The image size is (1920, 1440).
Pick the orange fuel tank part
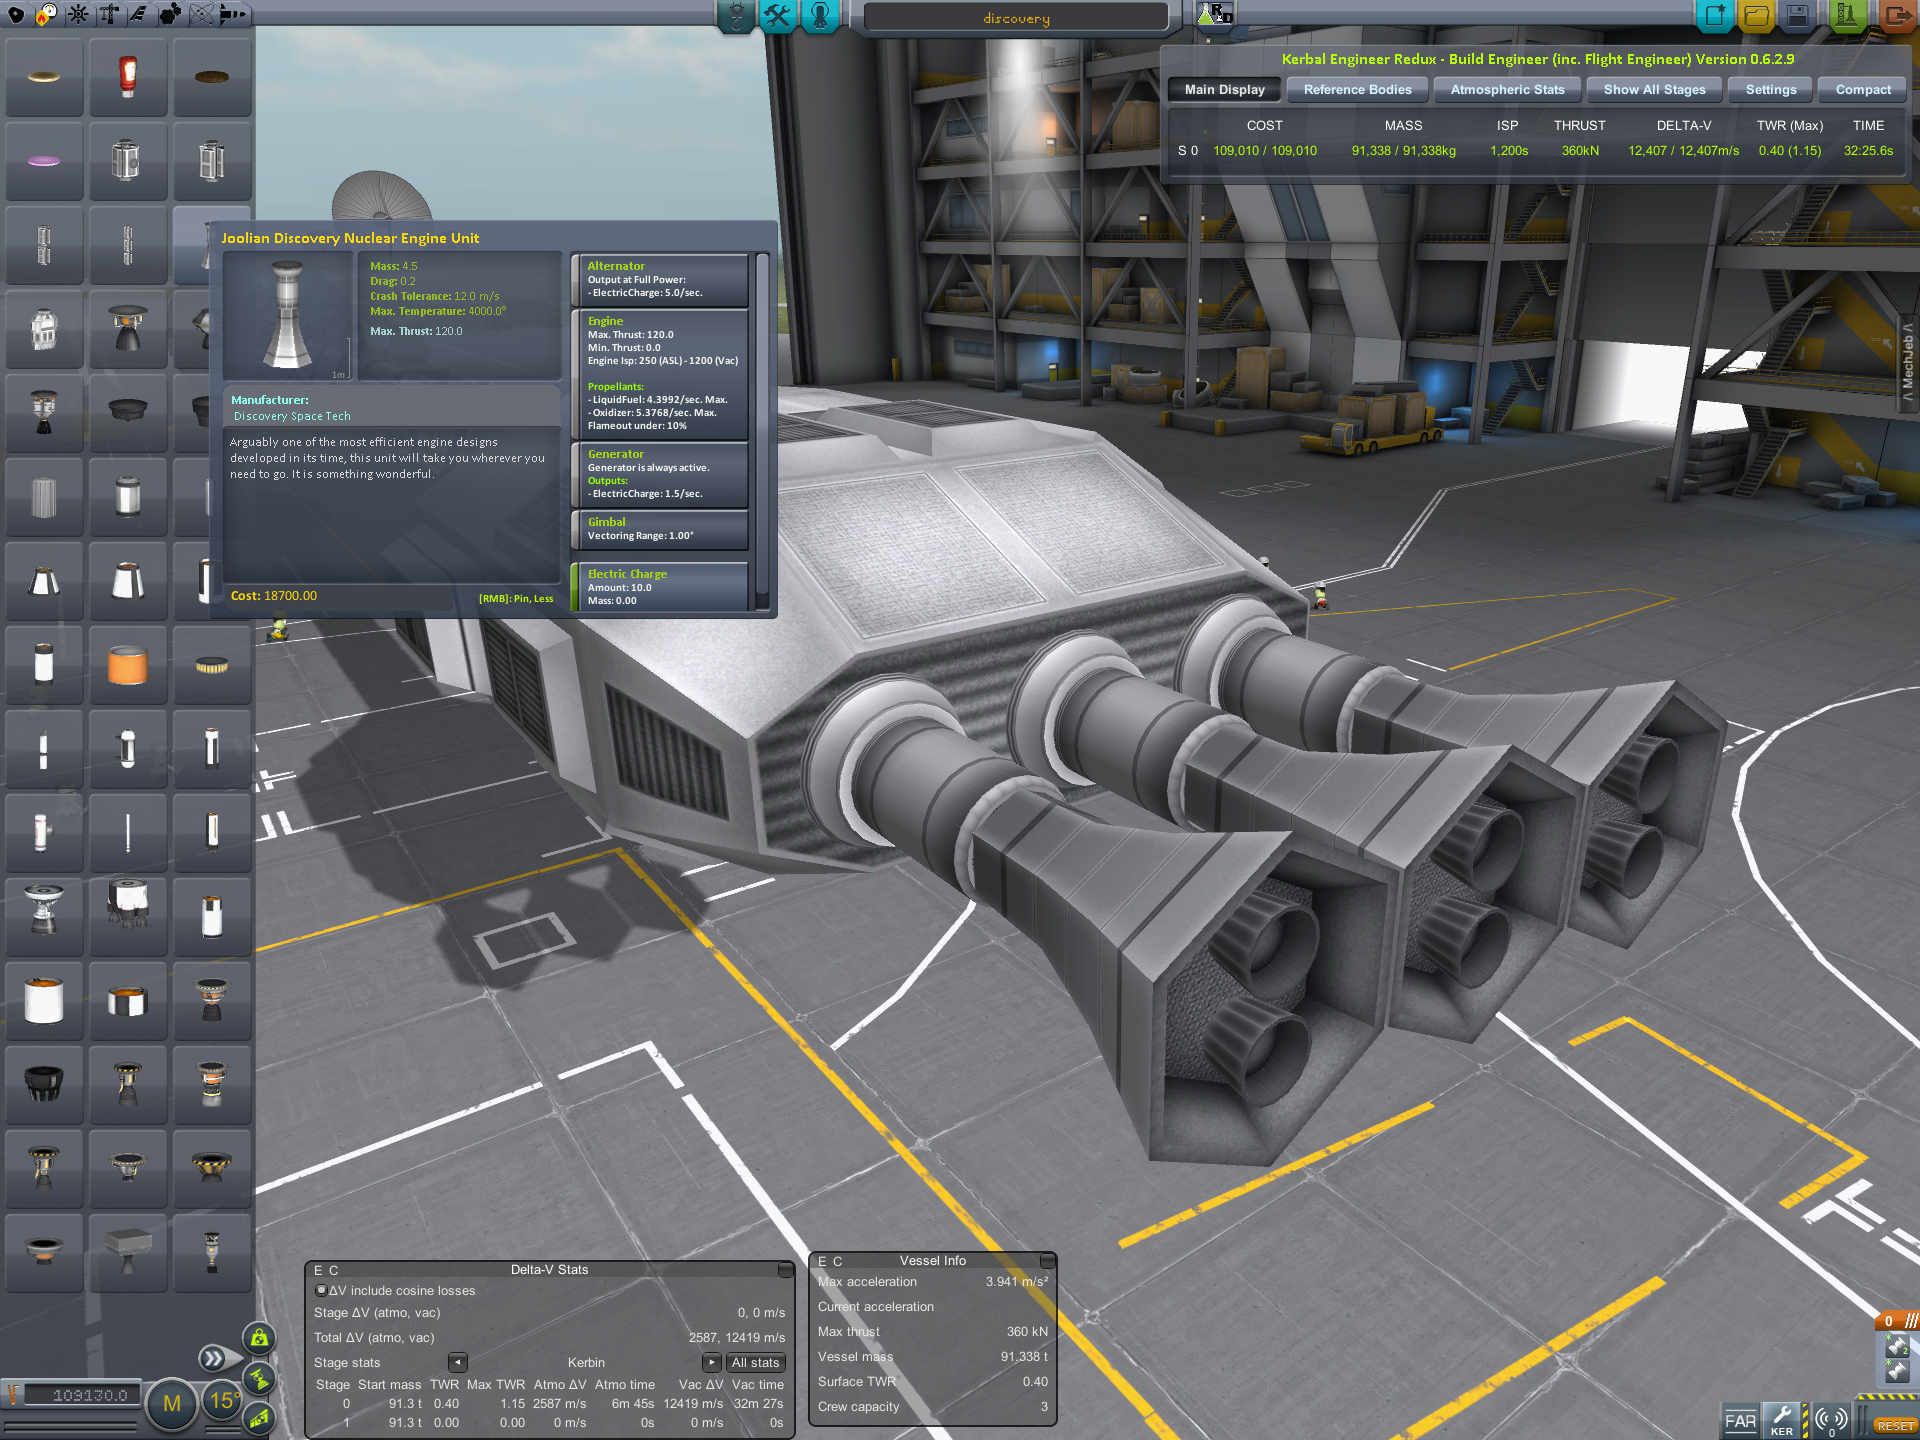pos(128,665)
